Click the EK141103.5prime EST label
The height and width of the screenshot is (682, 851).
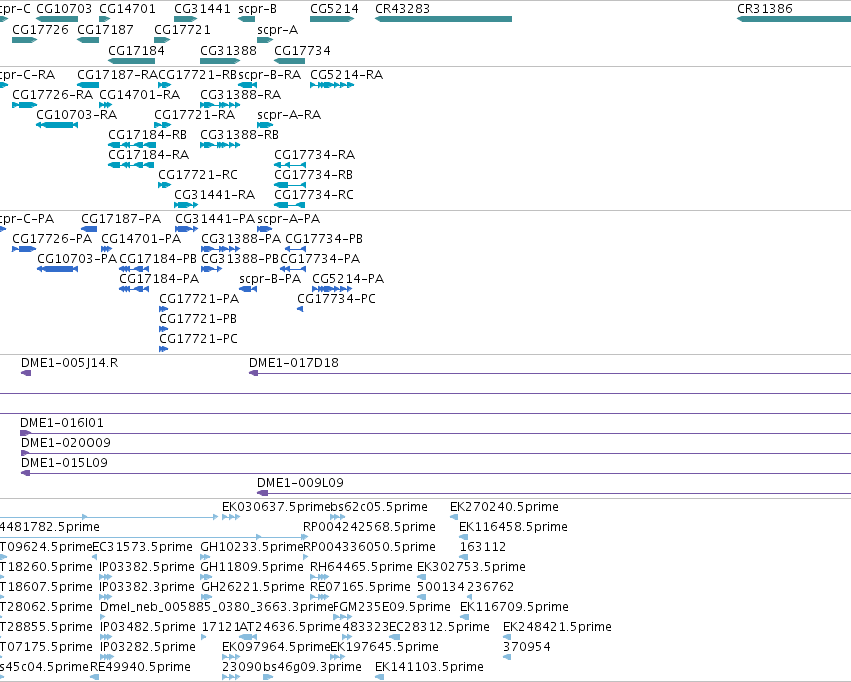pyautogui.click(x=429, y=667)
